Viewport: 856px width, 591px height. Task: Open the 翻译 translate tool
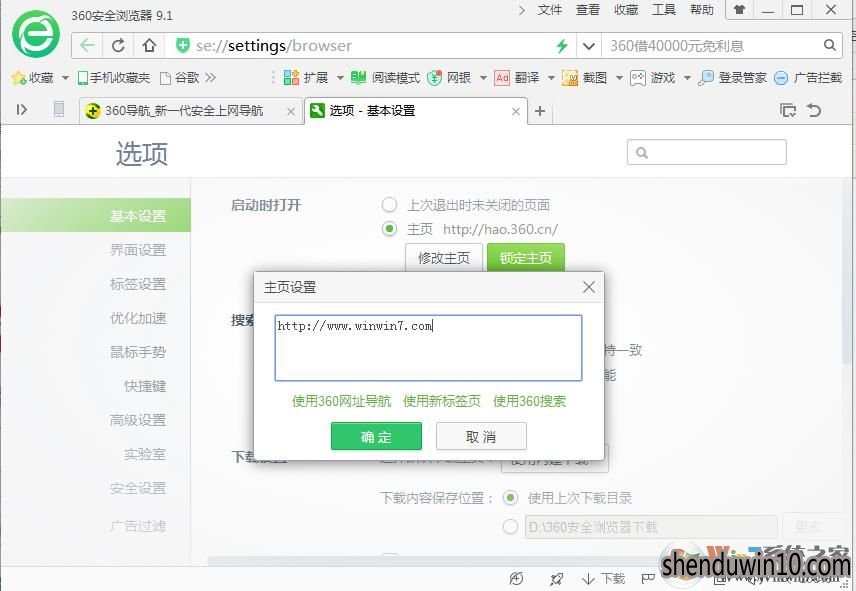point(516,78)
